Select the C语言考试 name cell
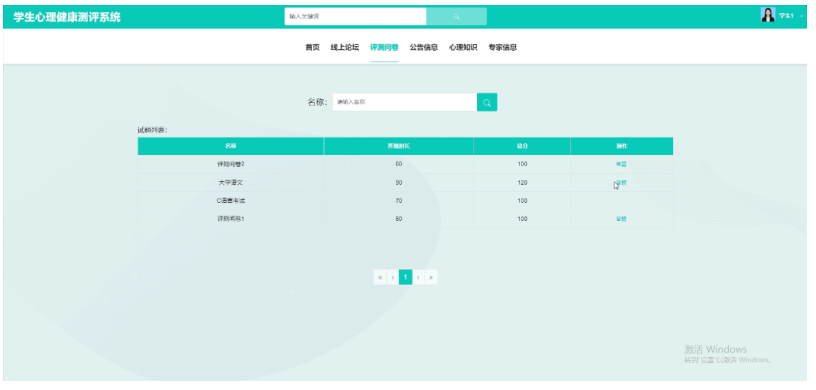 point(231,201)
